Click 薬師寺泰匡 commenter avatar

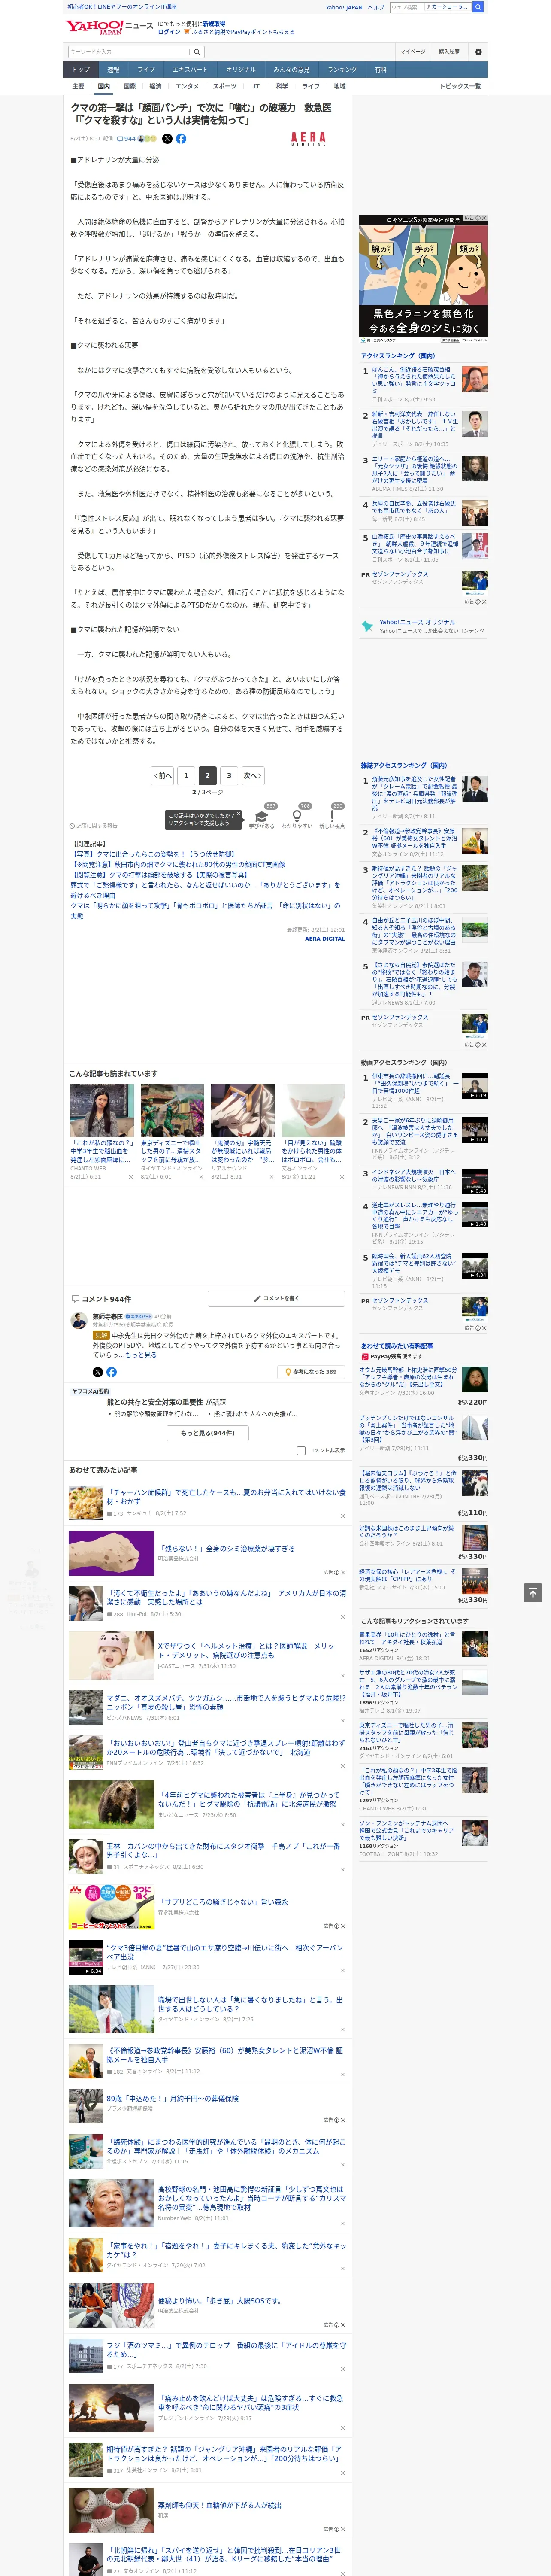pos(79,1322)
